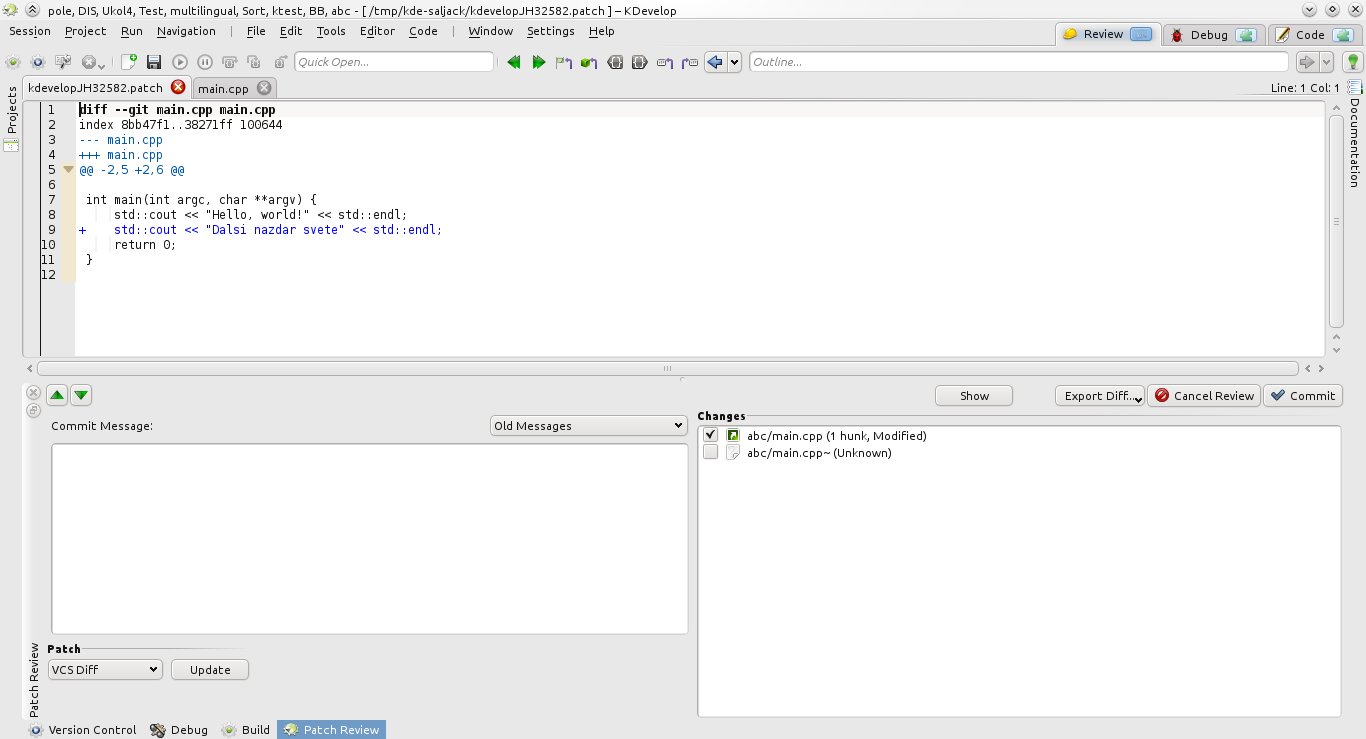Click inside the Commit Message text area
The width and height of the screenshot is (1366, 739).
pos(370,538)
